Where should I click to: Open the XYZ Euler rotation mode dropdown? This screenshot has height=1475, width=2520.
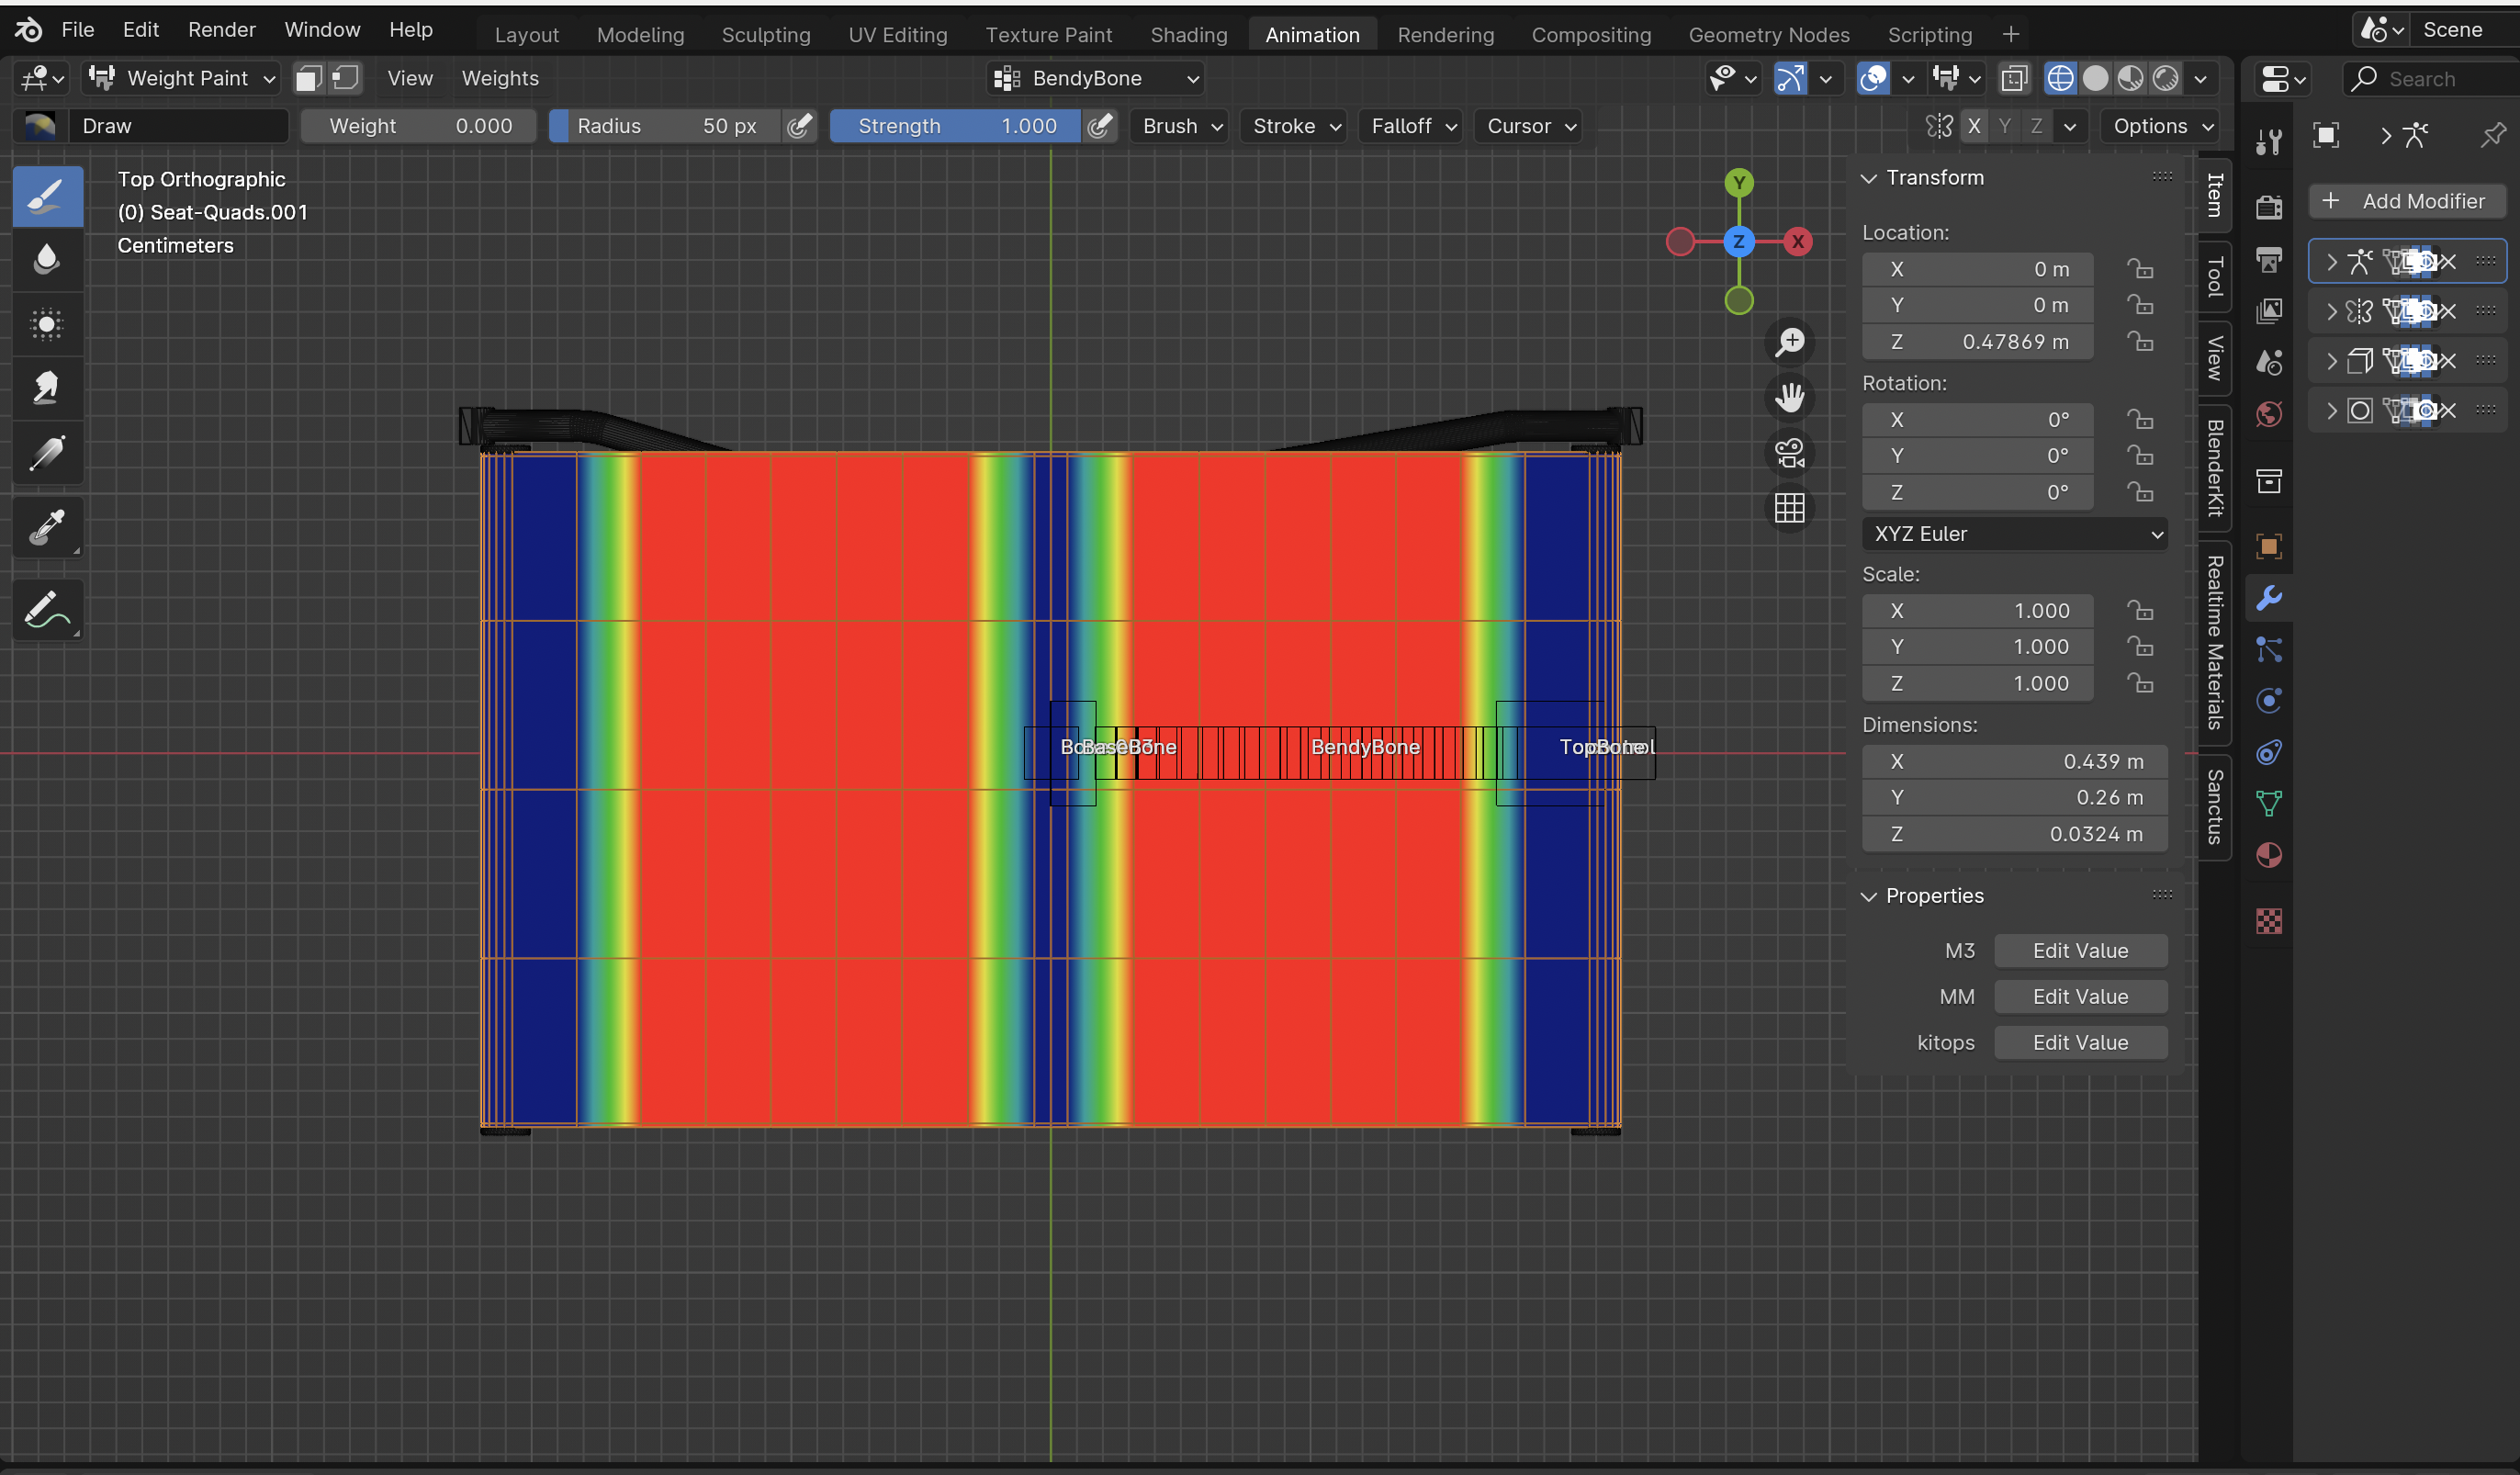(x=2014, y=534)
